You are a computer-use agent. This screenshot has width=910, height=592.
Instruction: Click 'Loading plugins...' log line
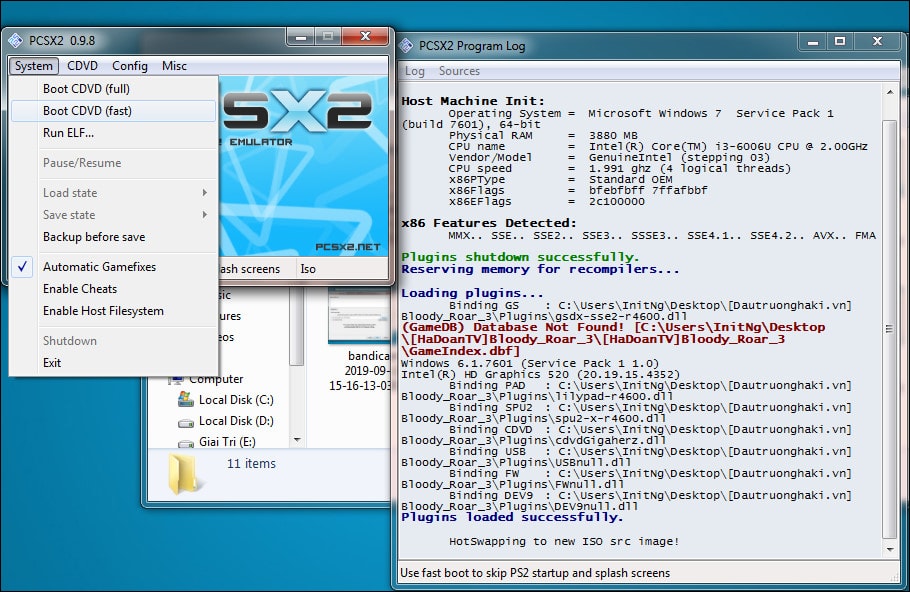point(472,293)
